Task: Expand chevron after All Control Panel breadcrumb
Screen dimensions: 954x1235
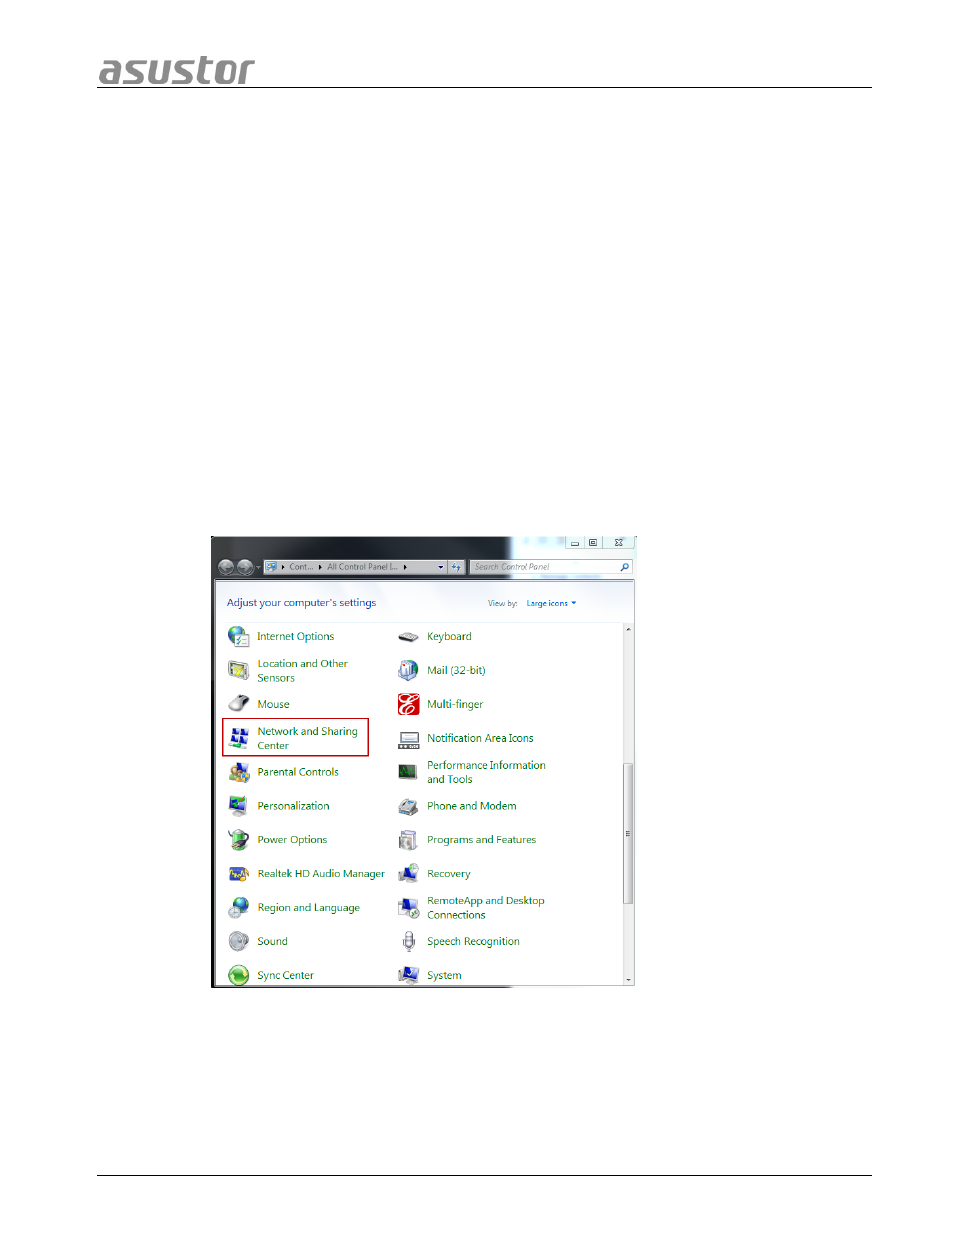Action: [x=405, y=567]
